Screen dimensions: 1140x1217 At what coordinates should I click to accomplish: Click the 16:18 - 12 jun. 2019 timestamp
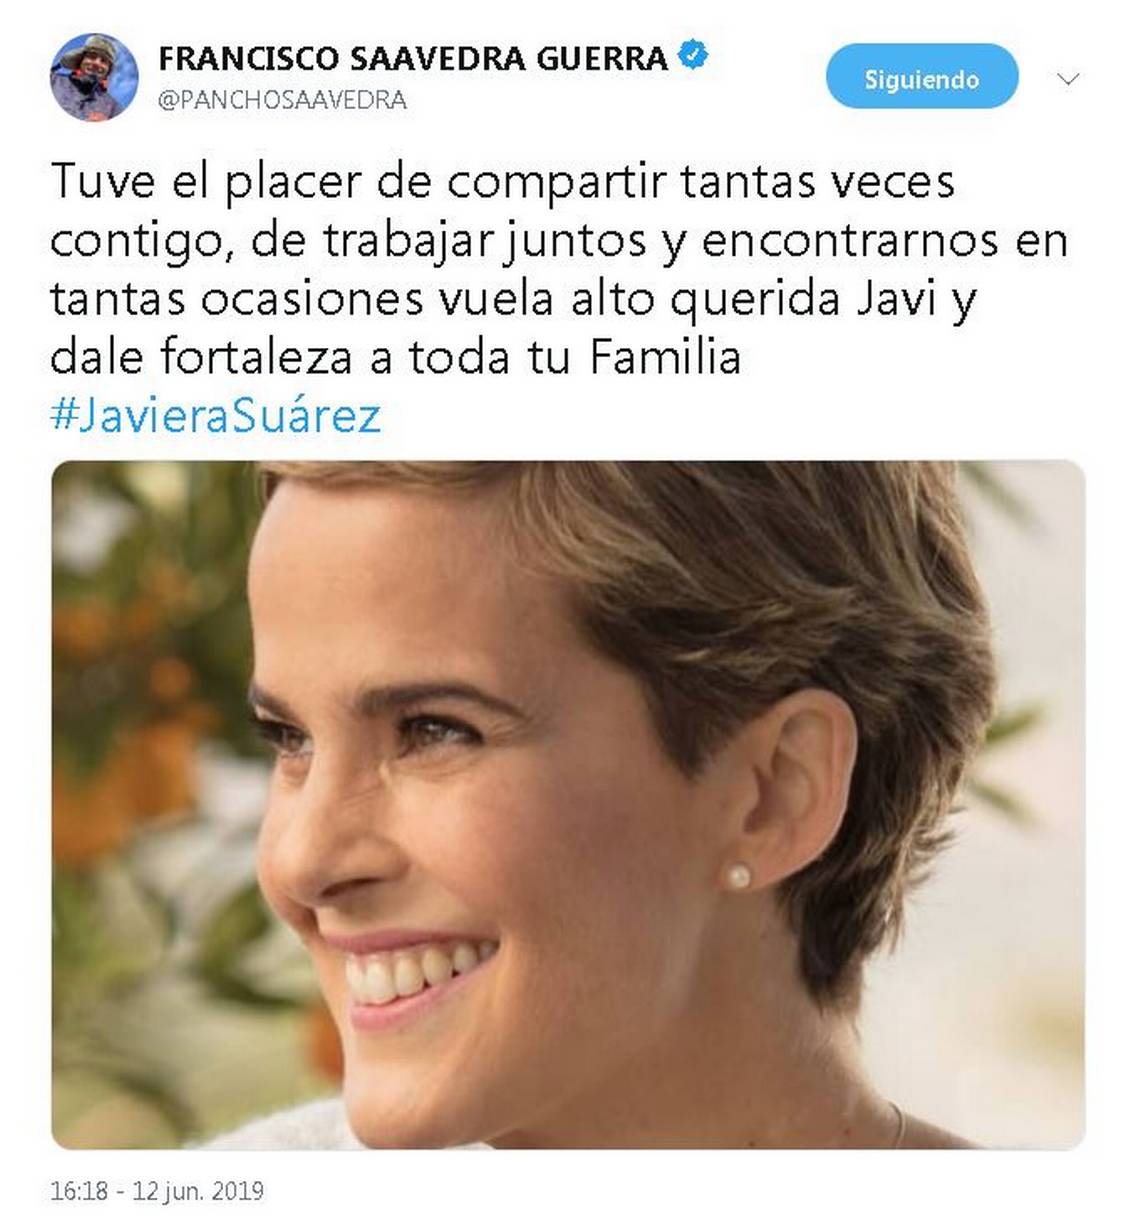[x=157, y=1191]
